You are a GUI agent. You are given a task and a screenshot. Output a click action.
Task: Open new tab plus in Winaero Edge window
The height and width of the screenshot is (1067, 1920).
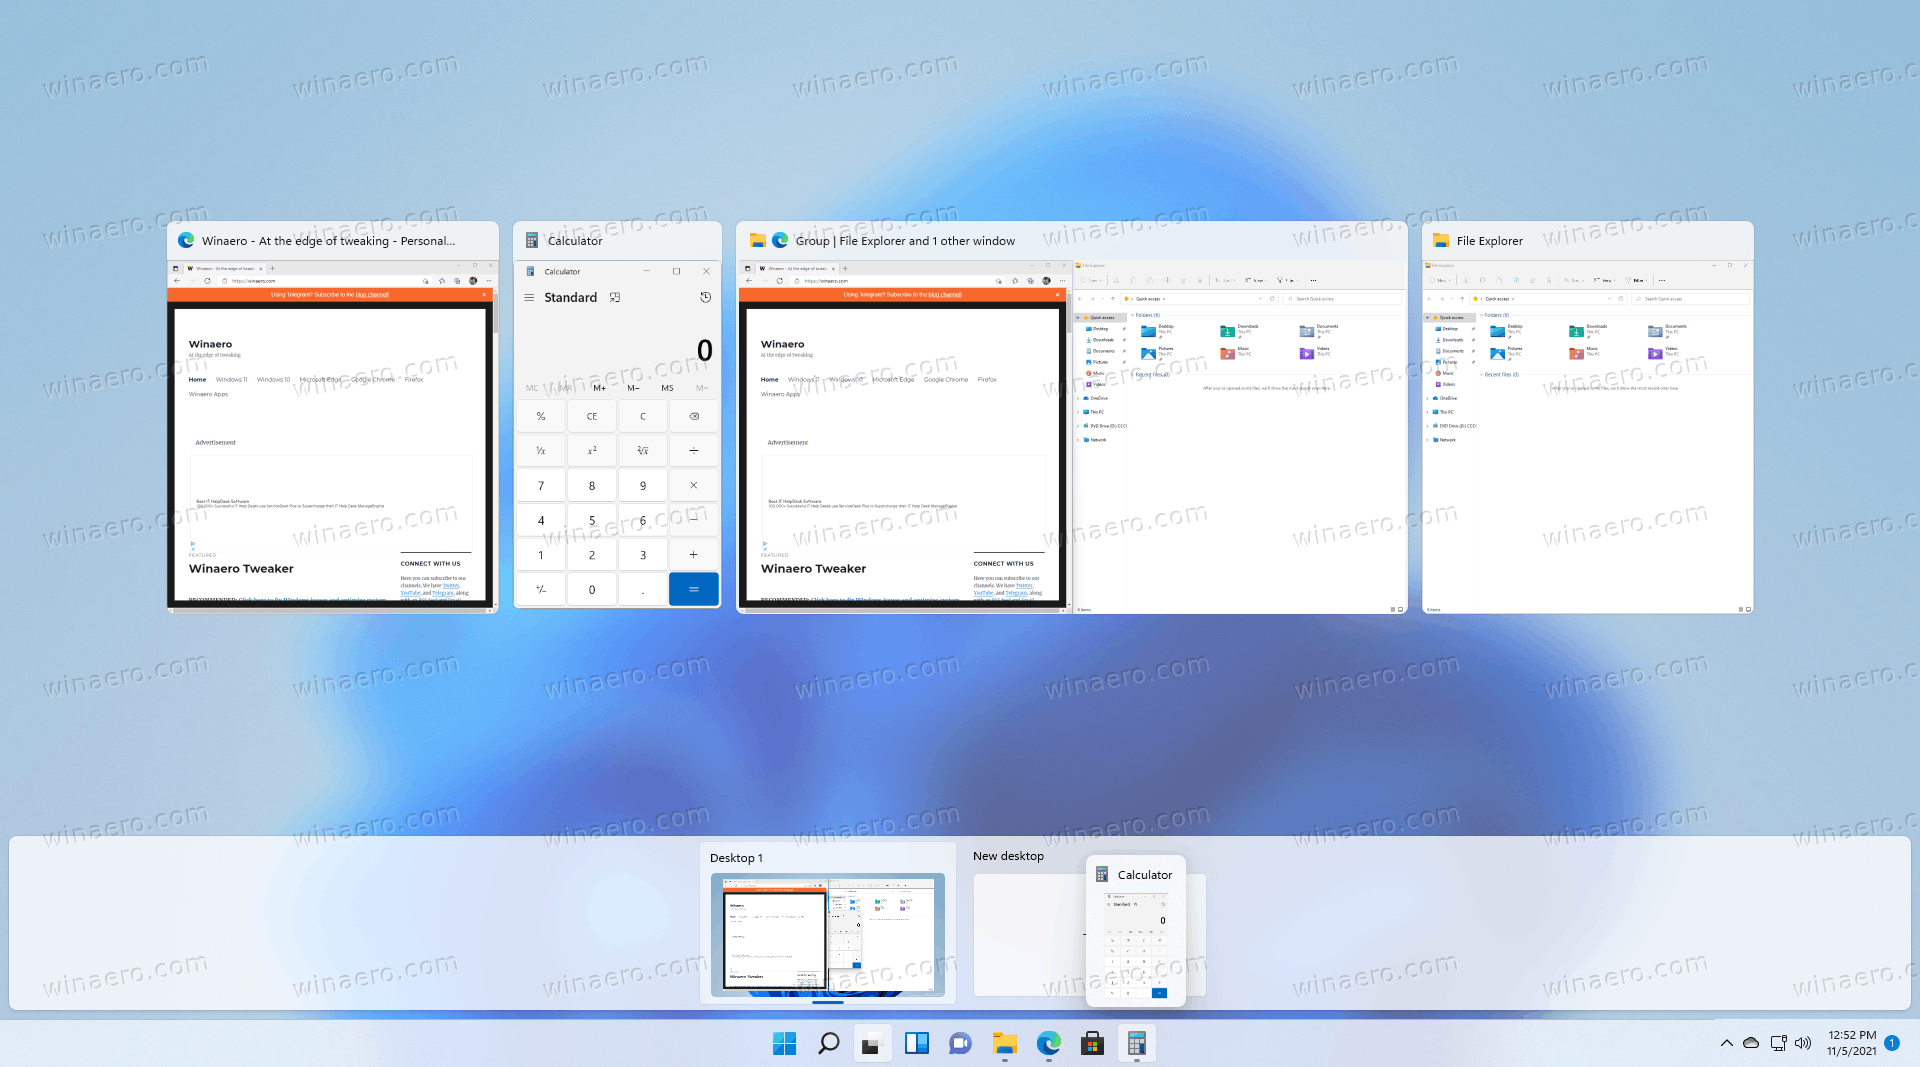[x=272, y=268]
